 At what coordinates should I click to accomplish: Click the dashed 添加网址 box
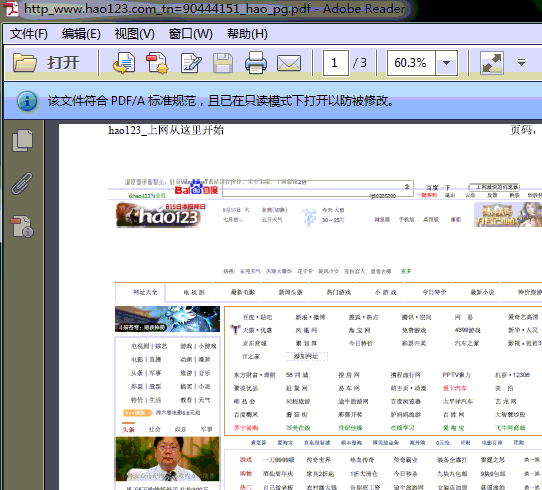[x=307, y=356]
